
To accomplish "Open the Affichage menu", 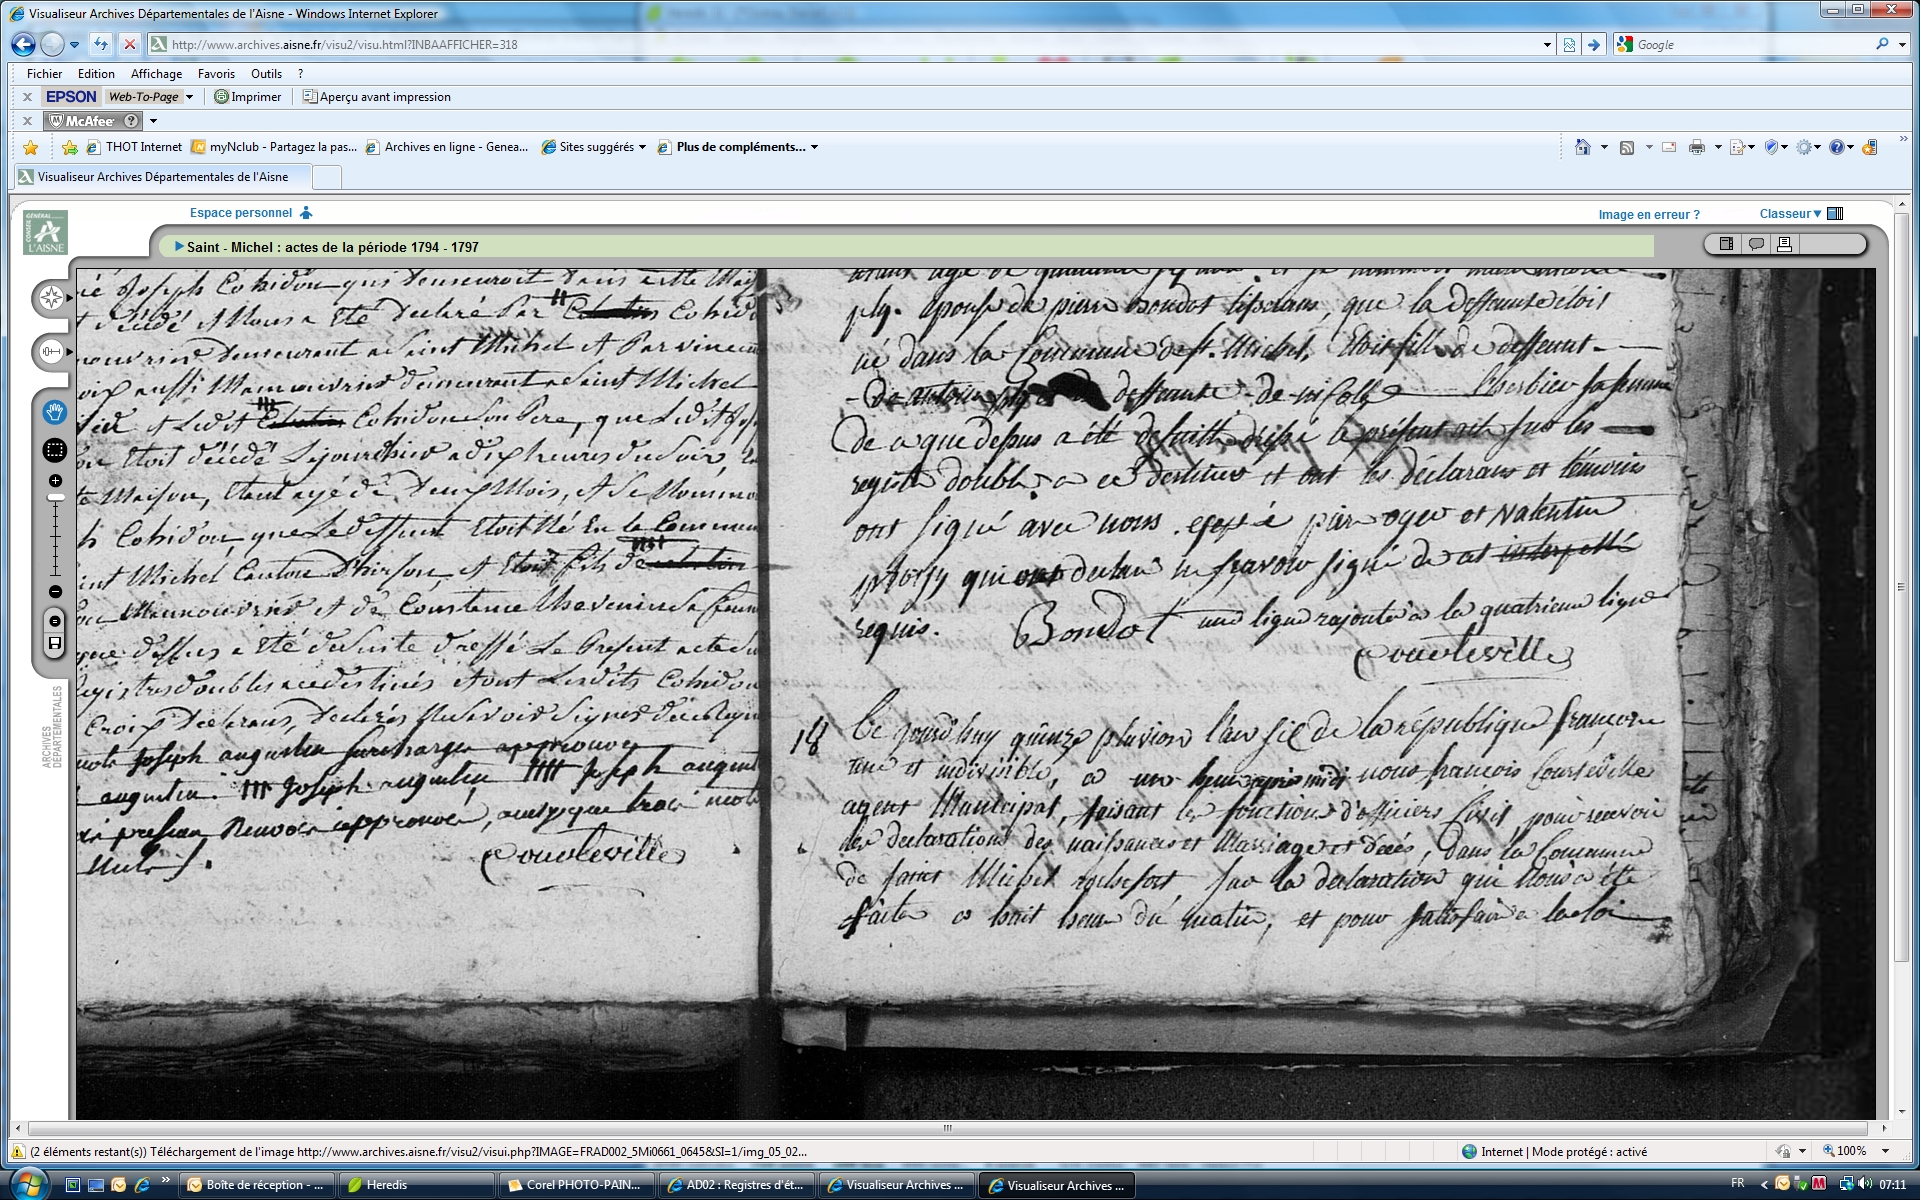I will (156, 74).
